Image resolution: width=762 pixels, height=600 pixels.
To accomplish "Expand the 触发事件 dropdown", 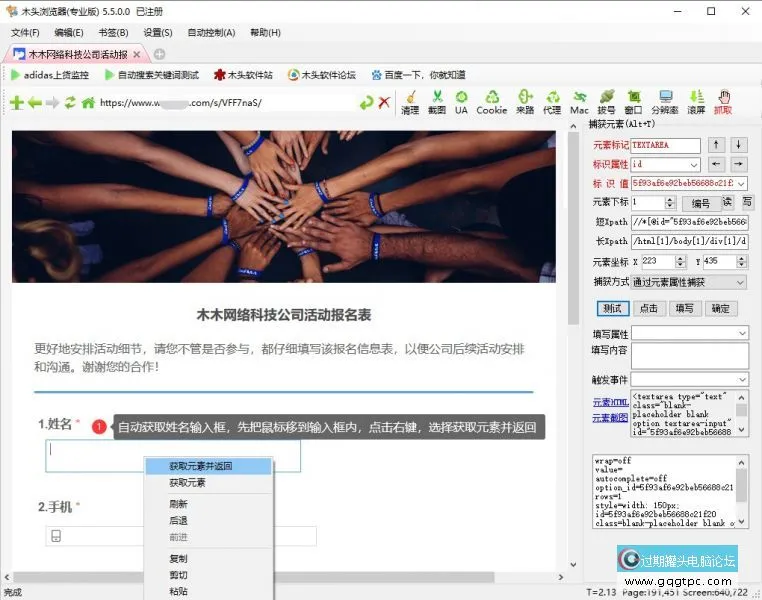I will click(742, 379).
